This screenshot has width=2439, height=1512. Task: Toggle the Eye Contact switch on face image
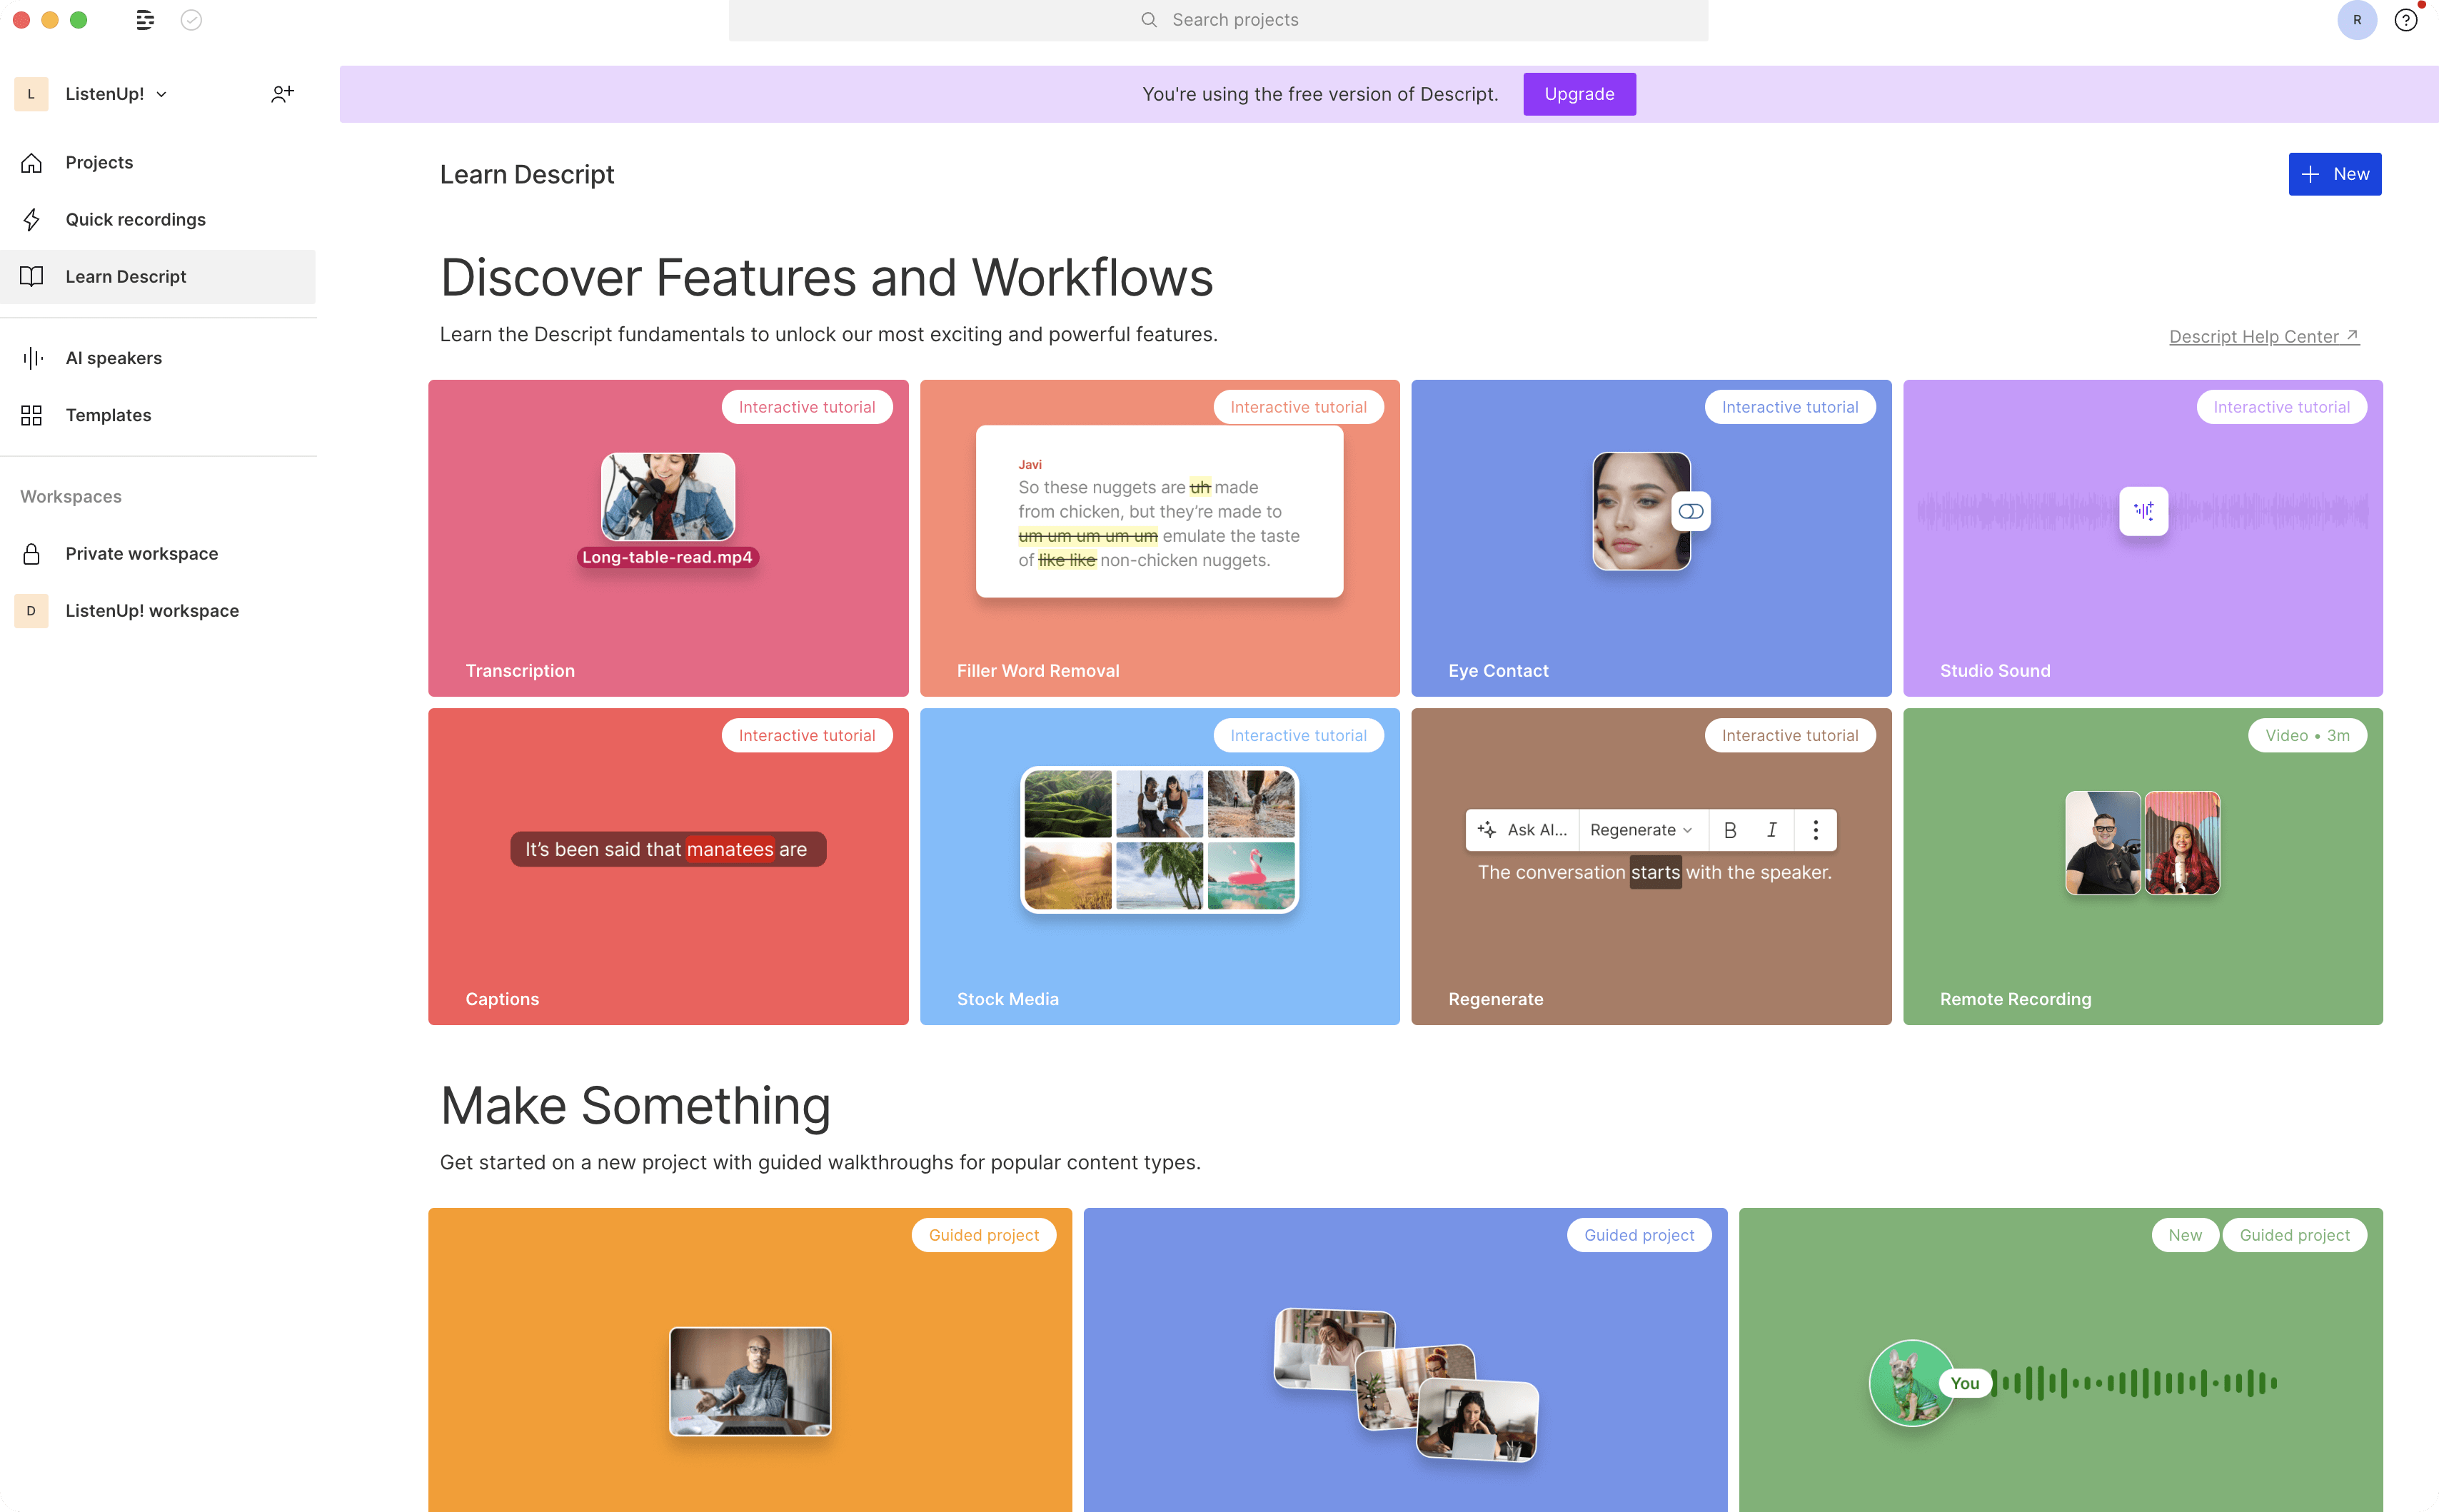tap(1691, 511)
